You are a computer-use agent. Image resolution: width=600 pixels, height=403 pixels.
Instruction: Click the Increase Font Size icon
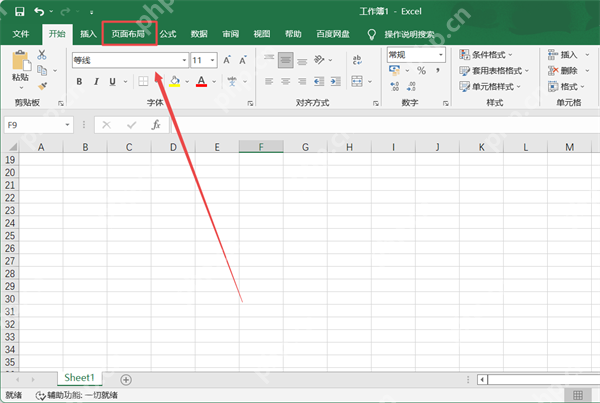click(227, 60)
